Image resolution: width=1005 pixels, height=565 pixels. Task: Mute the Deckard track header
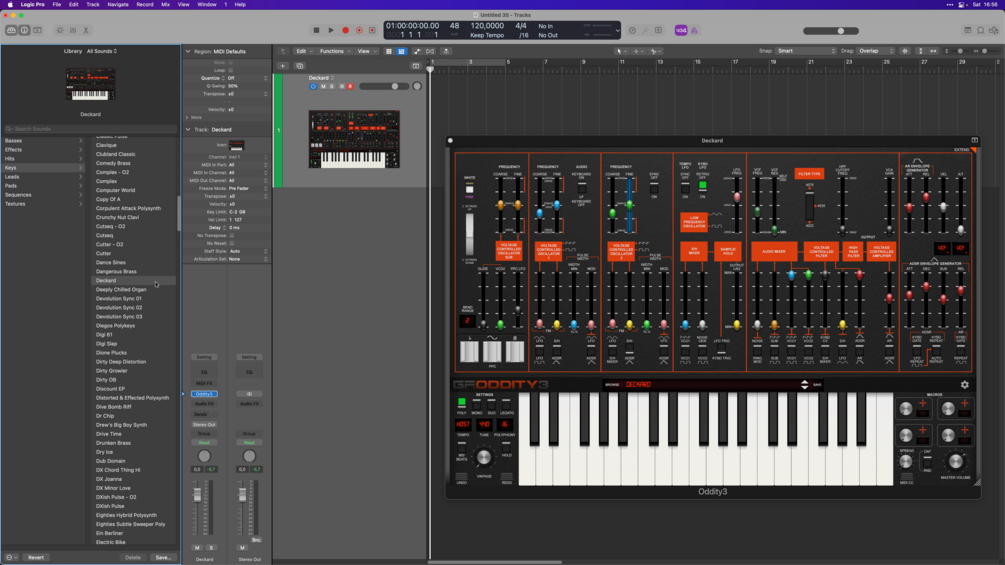(x=323, y=86)
